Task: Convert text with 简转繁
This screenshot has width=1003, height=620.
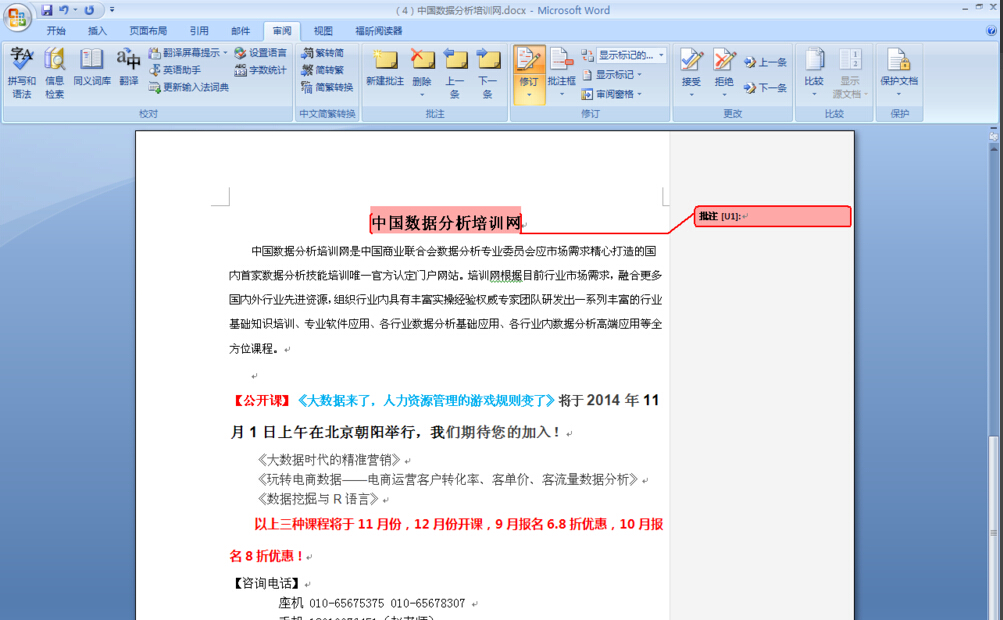Action: (x=323, y=70)
